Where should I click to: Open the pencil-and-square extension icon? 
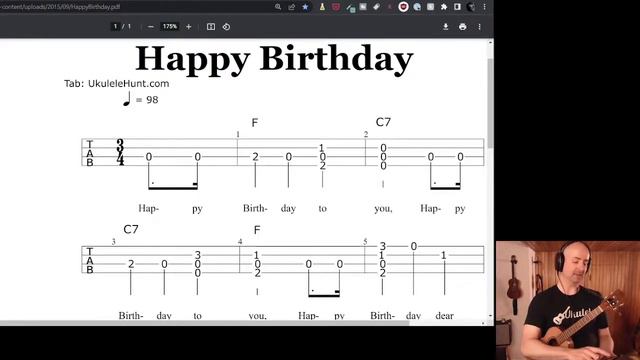point(350,7)
